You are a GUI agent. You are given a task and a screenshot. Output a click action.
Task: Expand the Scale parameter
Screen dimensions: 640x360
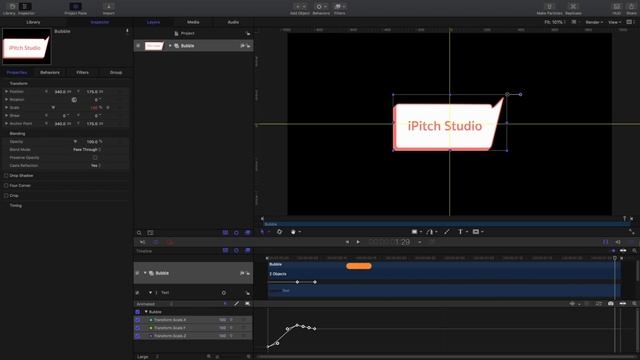pyautogui.click(x=6, y=107)
